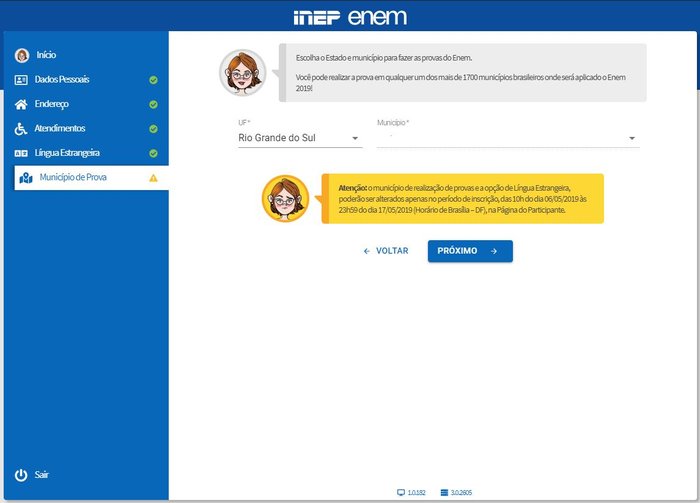
Task: Select Município de Prova menu item
Action: (91, 178)
